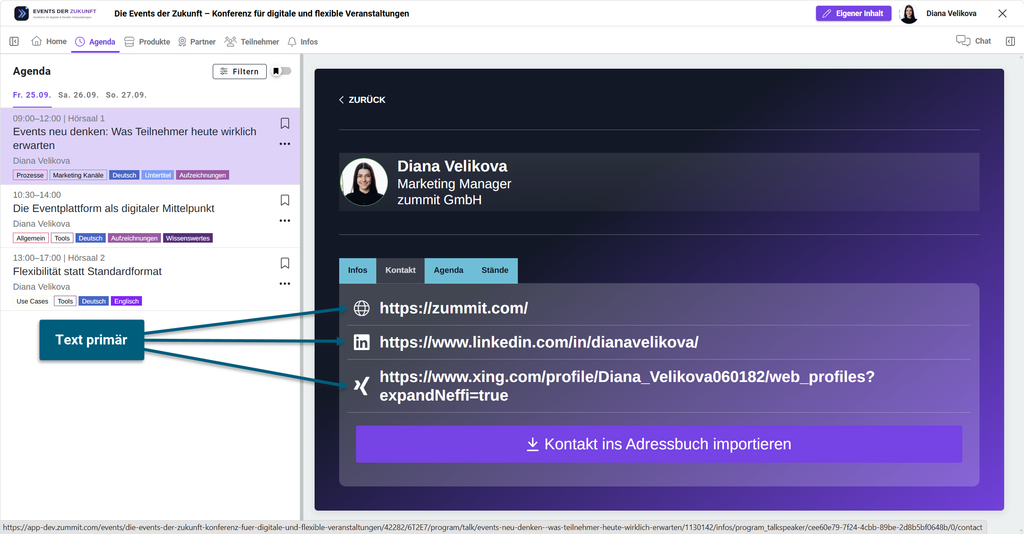Screen dimensions: 1024x534
Task: Select the Kontakt profile tab
Action: pos(400,270)
